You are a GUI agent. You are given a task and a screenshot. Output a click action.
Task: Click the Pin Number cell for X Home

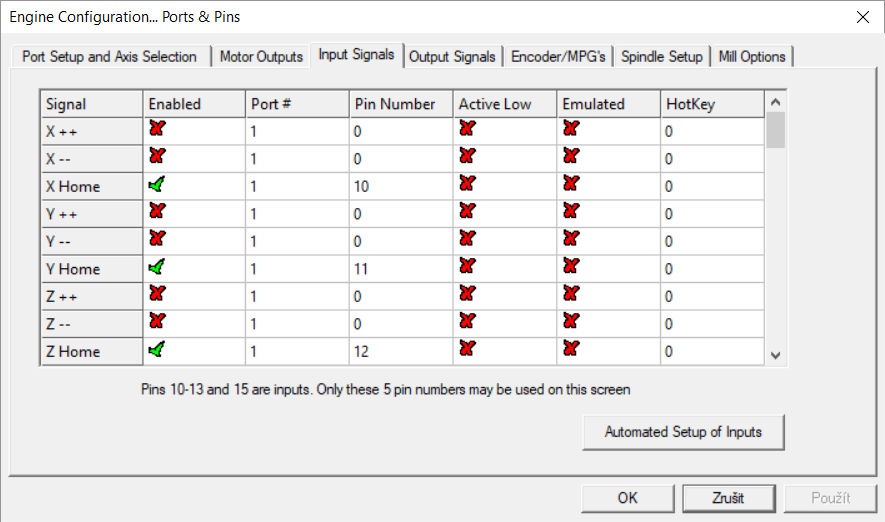[x=400, y=186]
